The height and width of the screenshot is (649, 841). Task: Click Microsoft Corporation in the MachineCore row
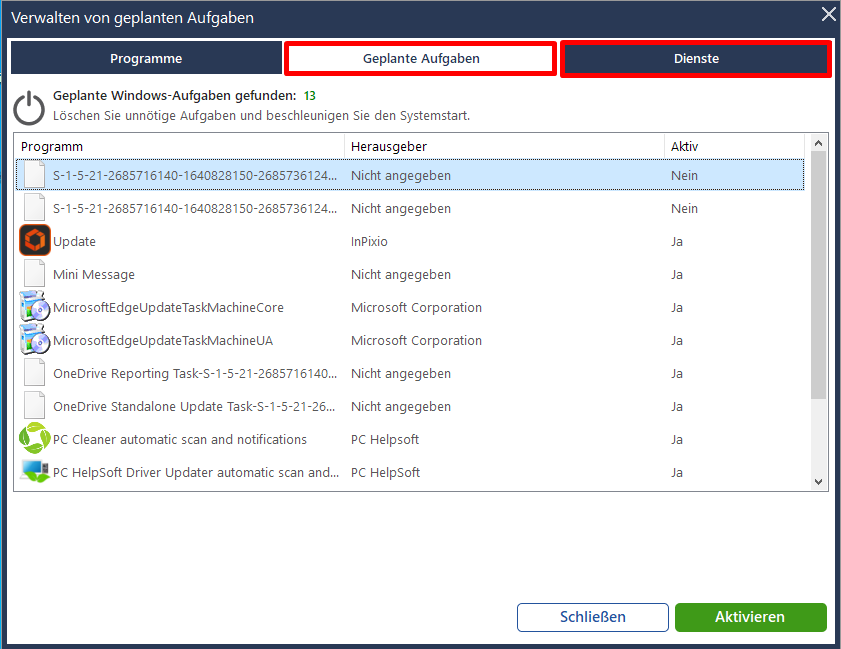coord(416,307)
